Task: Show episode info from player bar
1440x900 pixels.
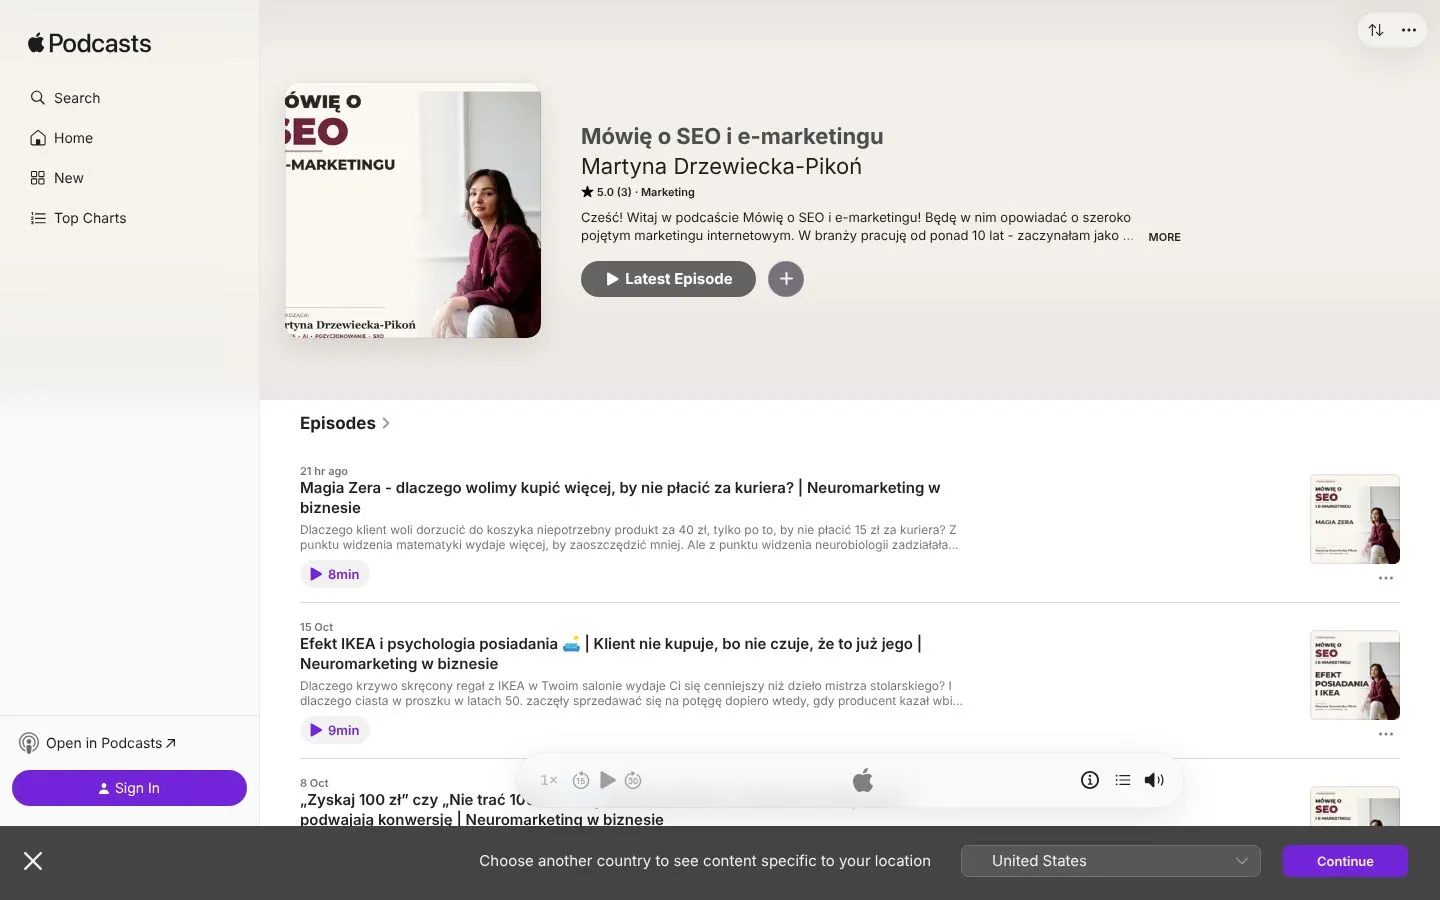Action: tap(1090, 780)
